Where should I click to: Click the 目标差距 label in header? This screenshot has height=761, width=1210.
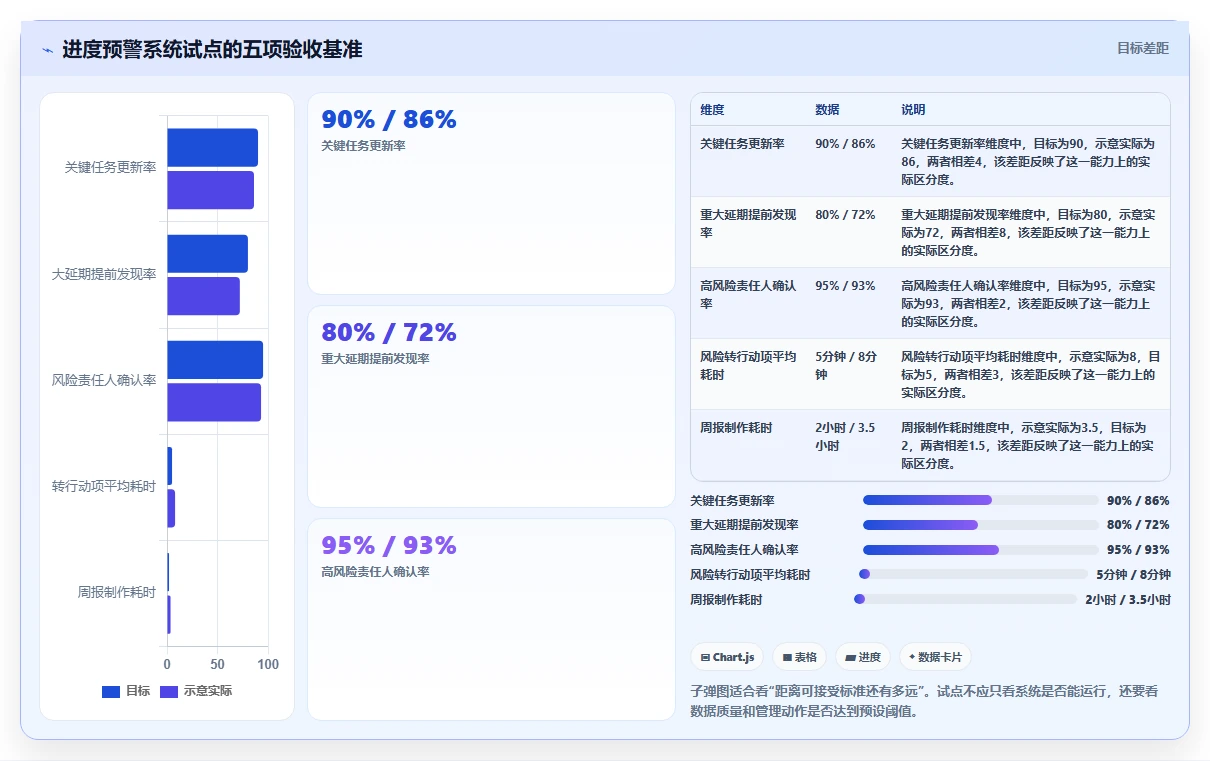point(1142,48)
